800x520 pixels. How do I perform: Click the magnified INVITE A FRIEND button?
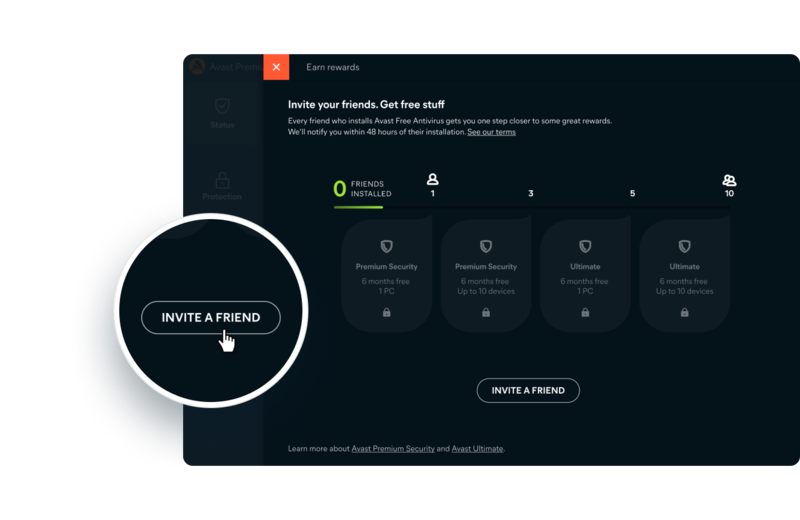(211, 317)
